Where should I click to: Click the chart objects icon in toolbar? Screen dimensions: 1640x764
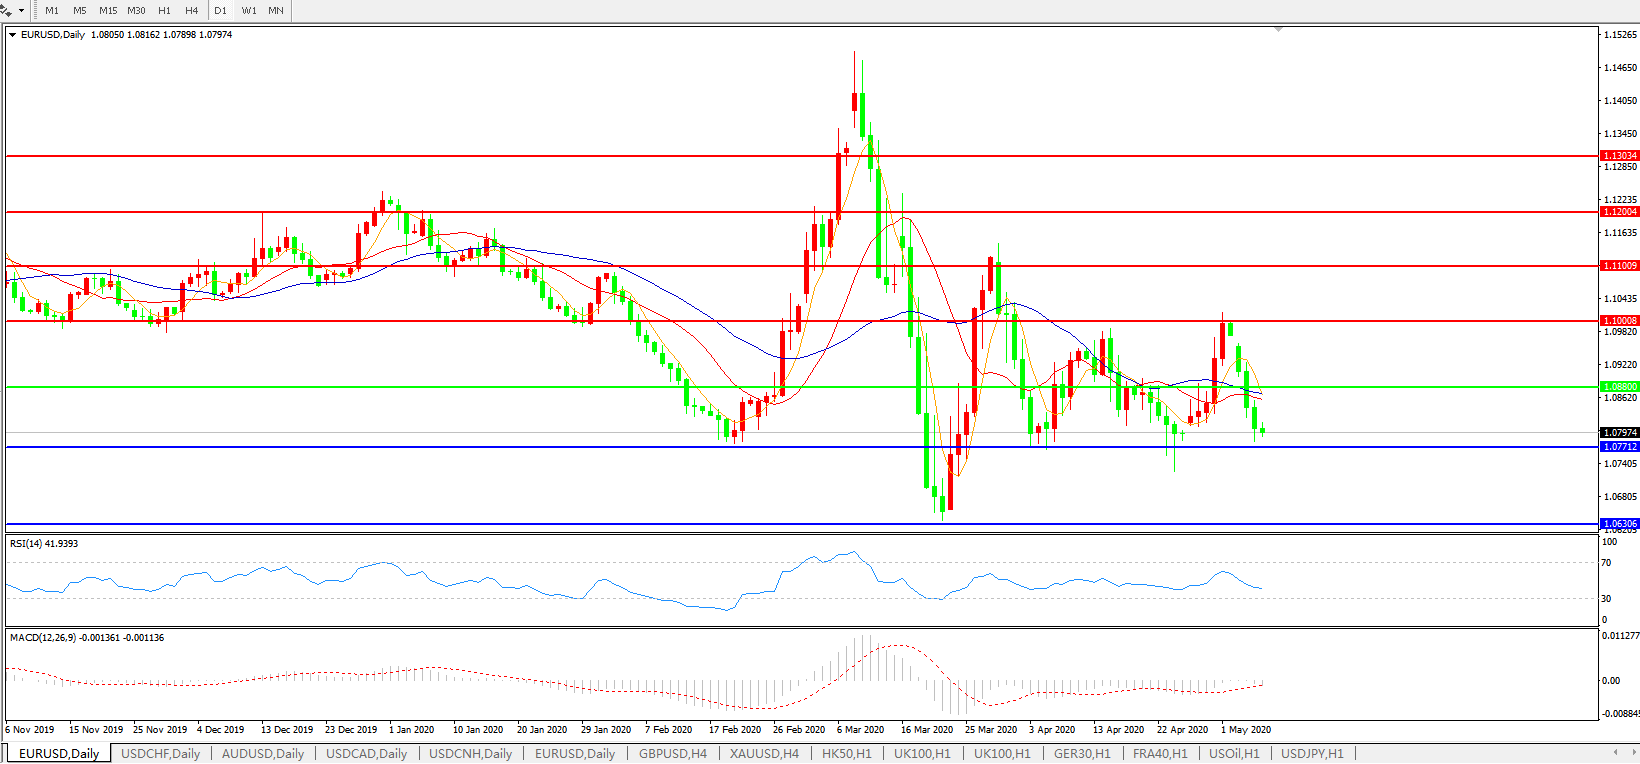click(6, 10)
